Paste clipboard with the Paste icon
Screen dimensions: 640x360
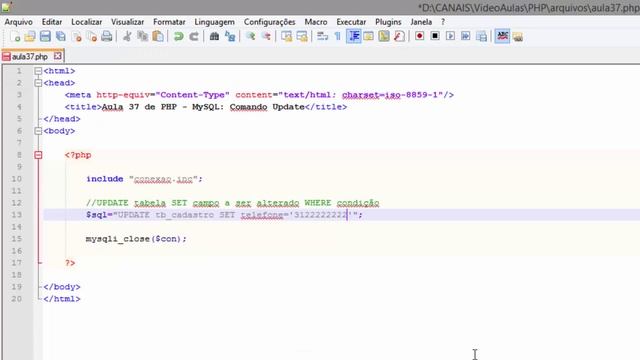coord(158,37)
